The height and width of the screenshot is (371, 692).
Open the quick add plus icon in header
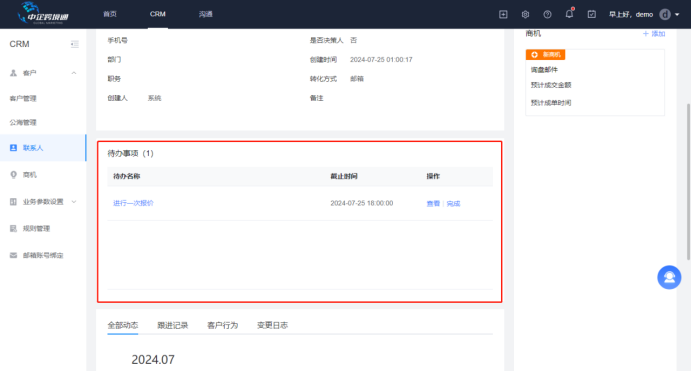coord(503,15)
